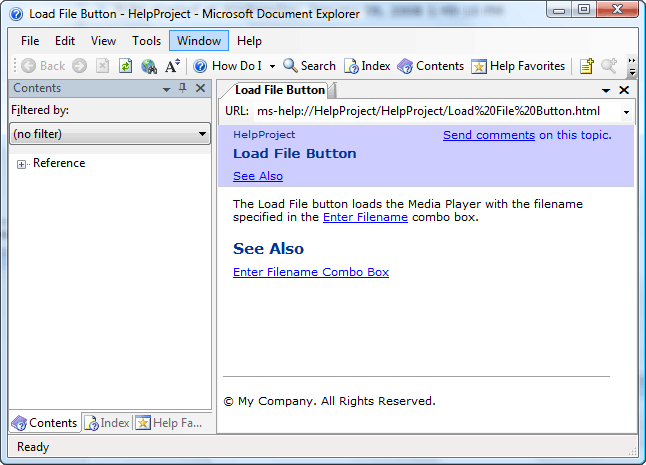Open the View menu
Screen dimensions: 646x465
(103, 41)
